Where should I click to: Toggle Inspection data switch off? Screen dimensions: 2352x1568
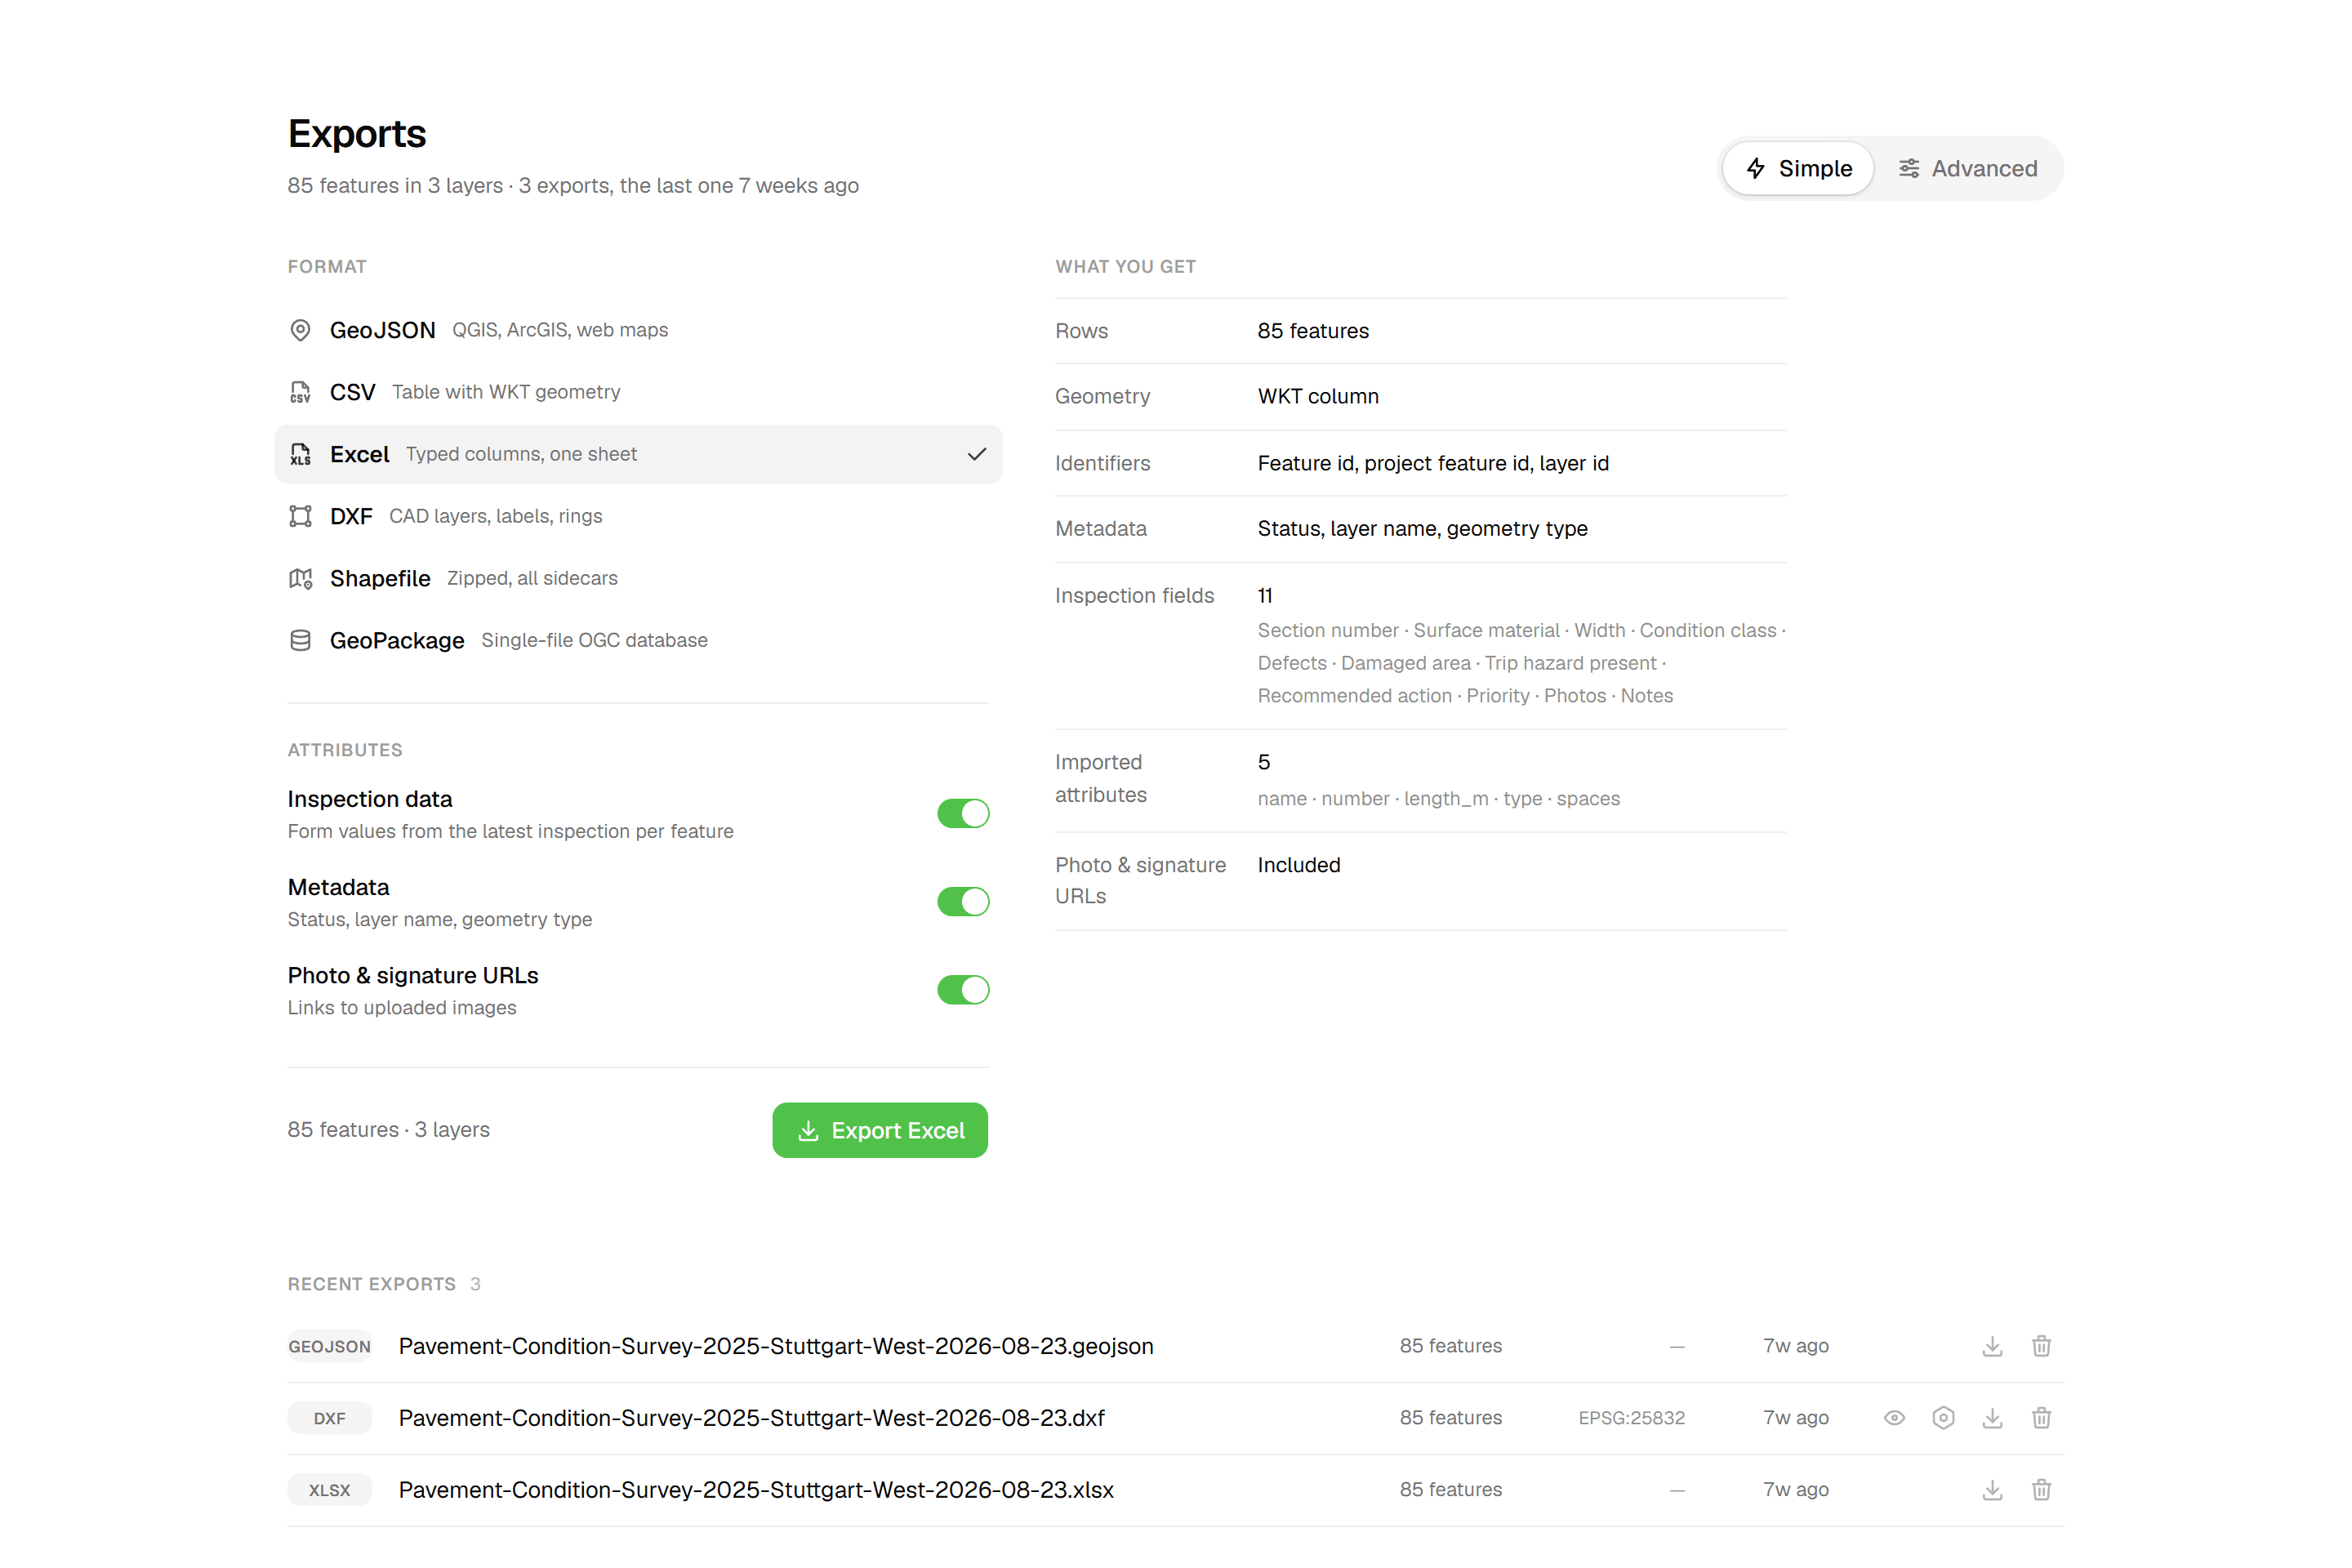[x=963, y=814]
